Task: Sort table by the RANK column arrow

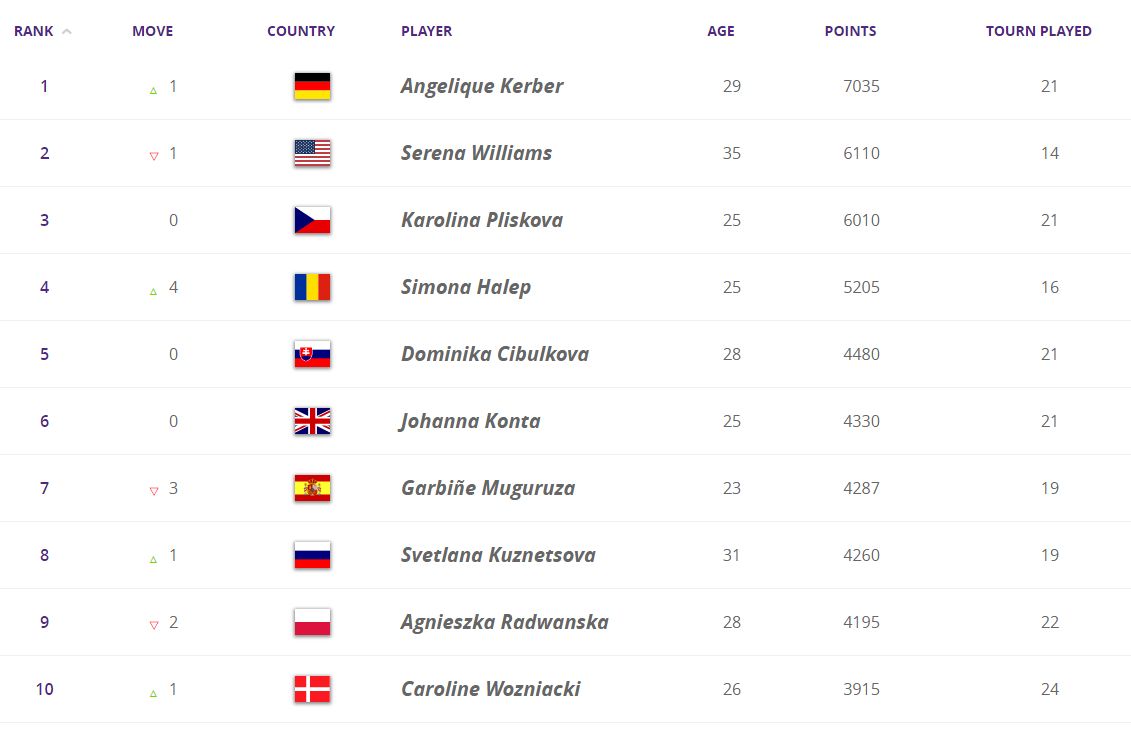Action: (67, 31)
